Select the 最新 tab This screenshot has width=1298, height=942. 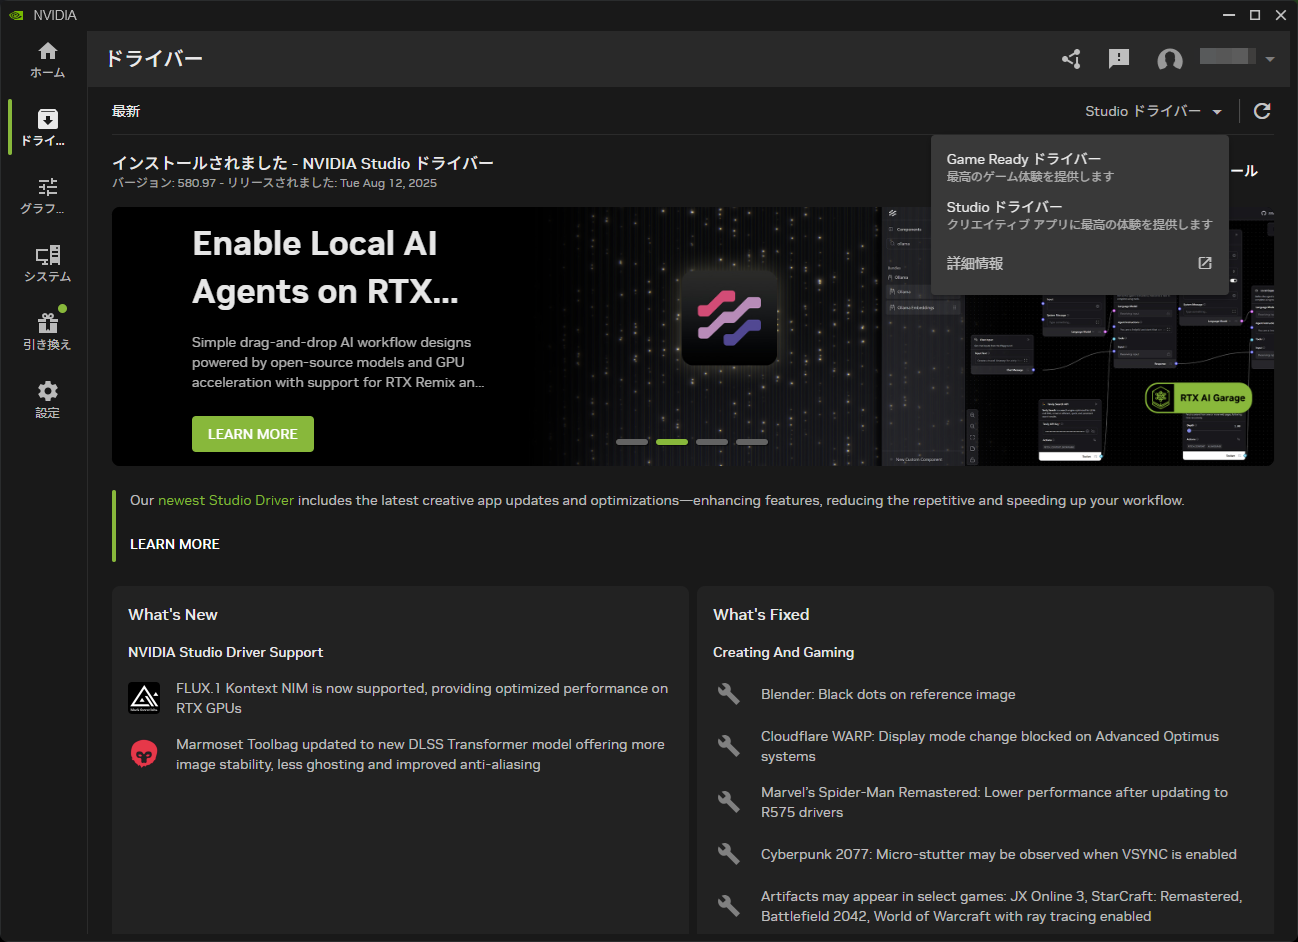pyautogui.click(x=126, y=111)
